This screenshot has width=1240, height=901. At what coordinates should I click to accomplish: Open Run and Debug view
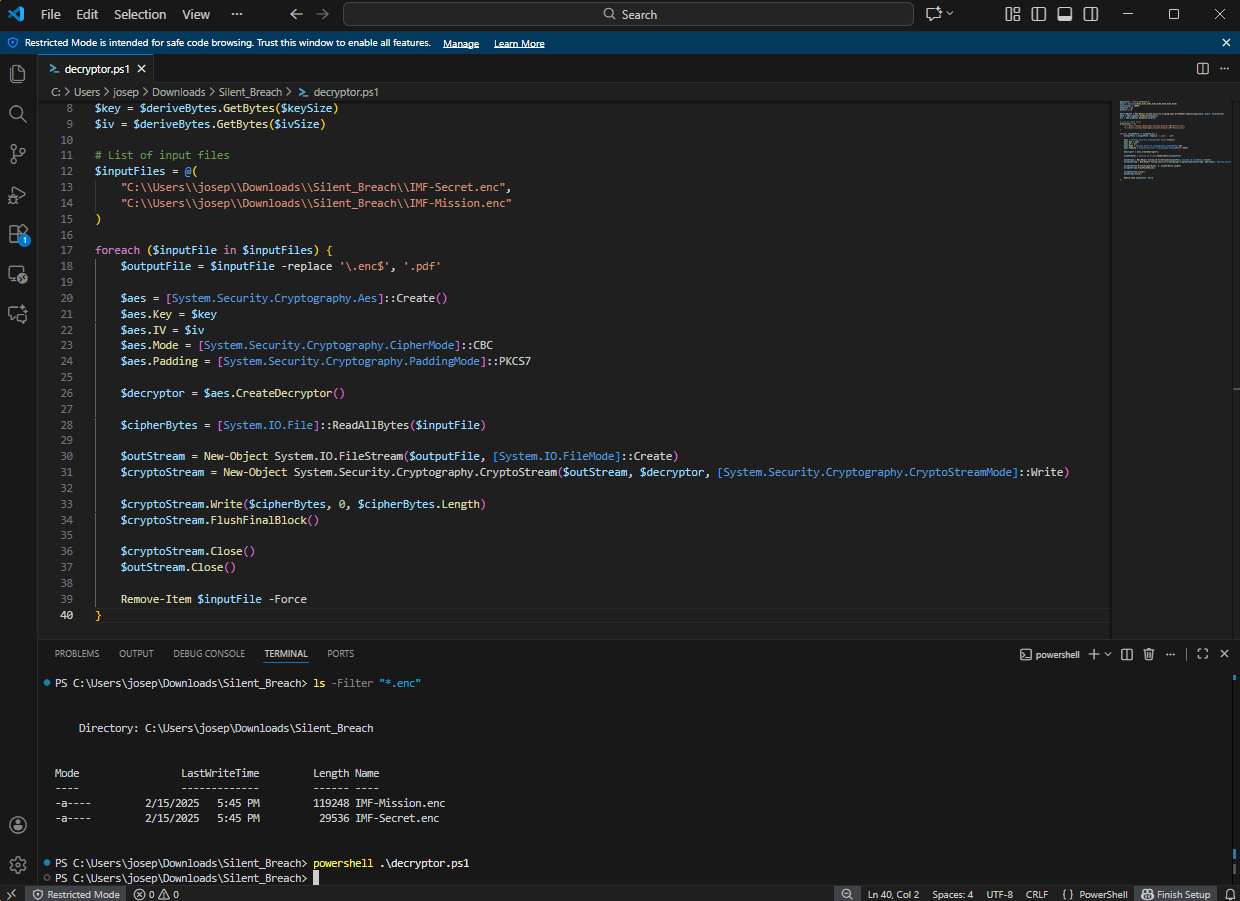[17, 194]
